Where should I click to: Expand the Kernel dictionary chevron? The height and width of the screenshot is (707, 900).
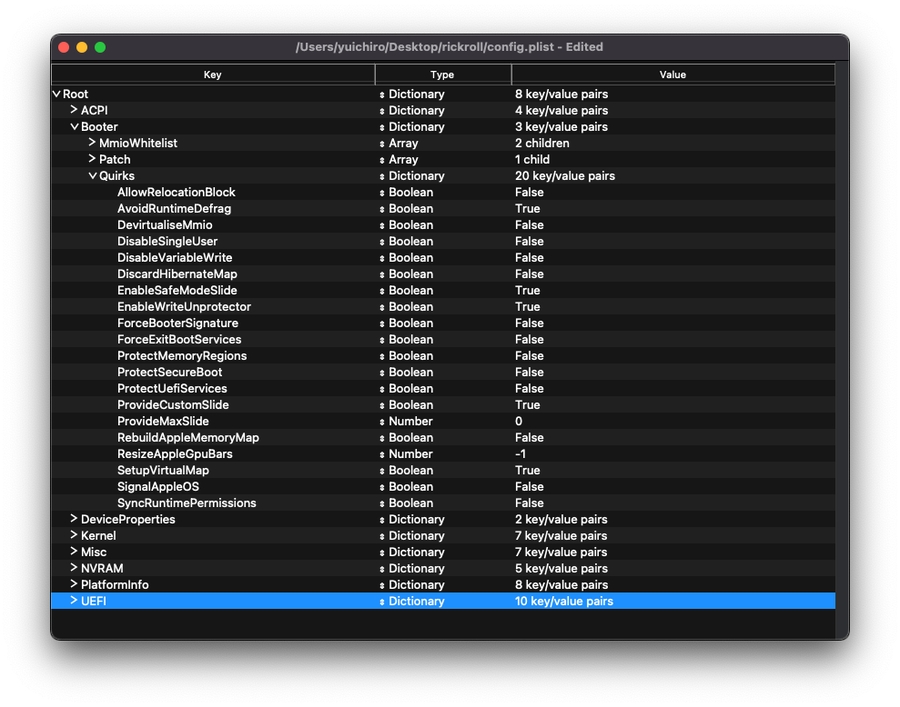click(x=74, y=536)
